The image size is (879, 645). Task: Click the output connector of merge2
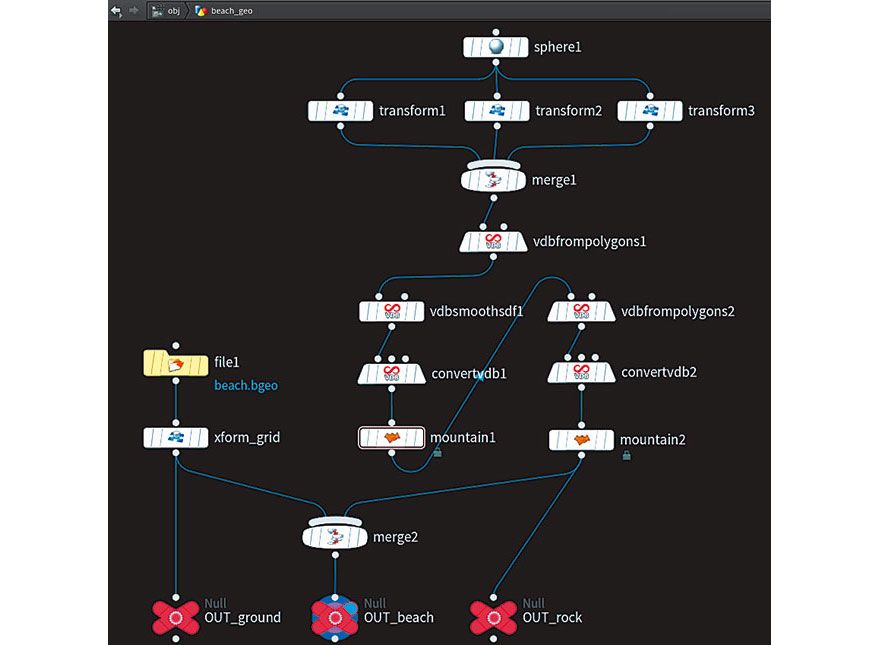[335, 555]
